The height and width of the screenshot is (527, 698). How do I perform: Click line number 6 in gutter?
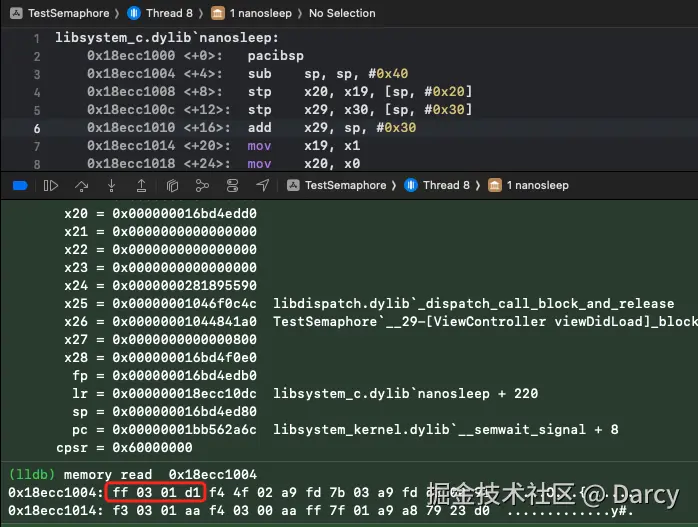pos(37,129)
